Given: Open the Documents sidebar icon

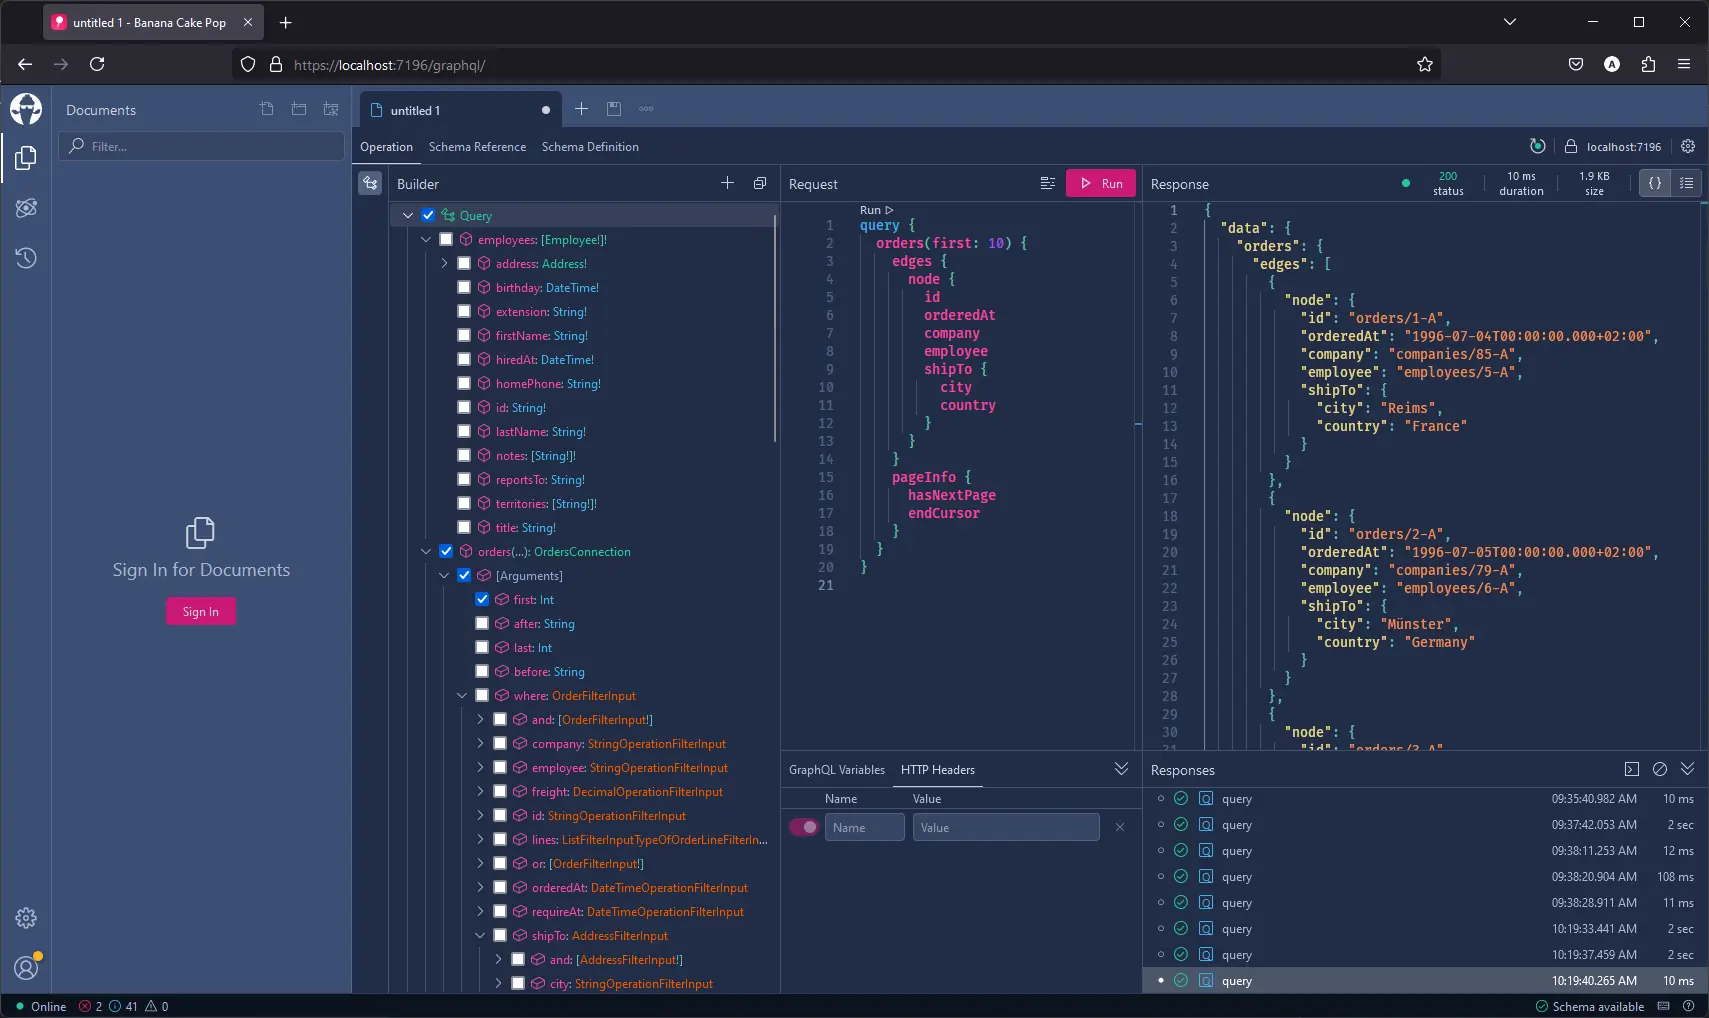Looking at the screenshot, I should pyautogui.click(x=26, y=158).
